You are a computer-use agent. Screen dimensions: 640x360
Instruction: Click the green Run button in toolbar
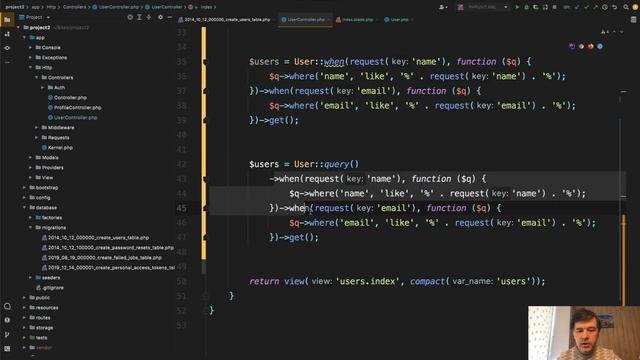tap(517, 7)
